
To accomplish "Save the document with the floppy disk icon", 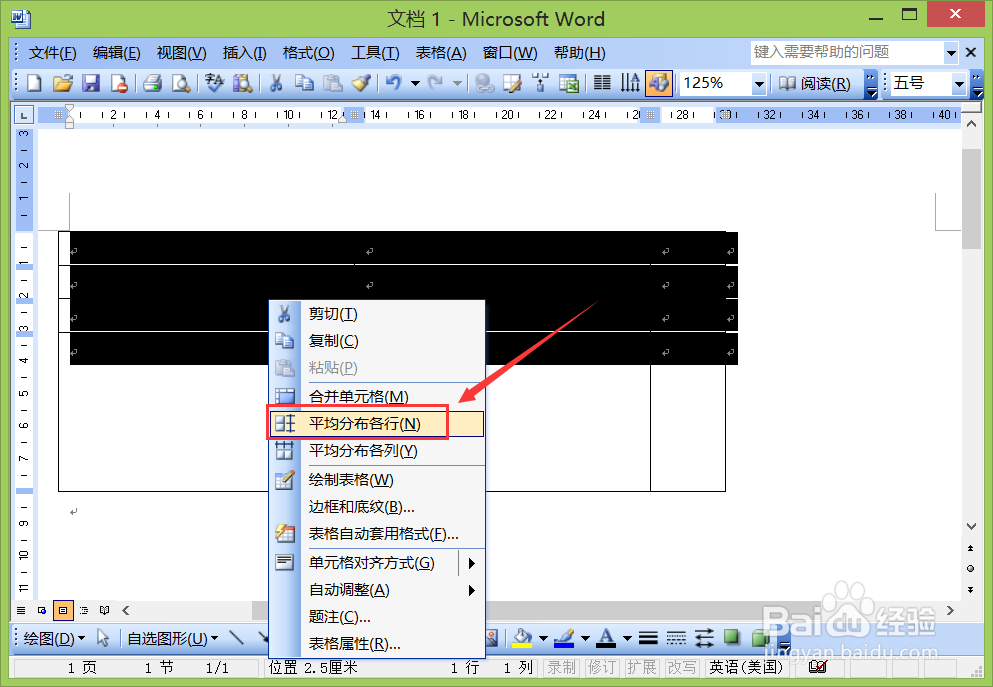I will 91,83.
